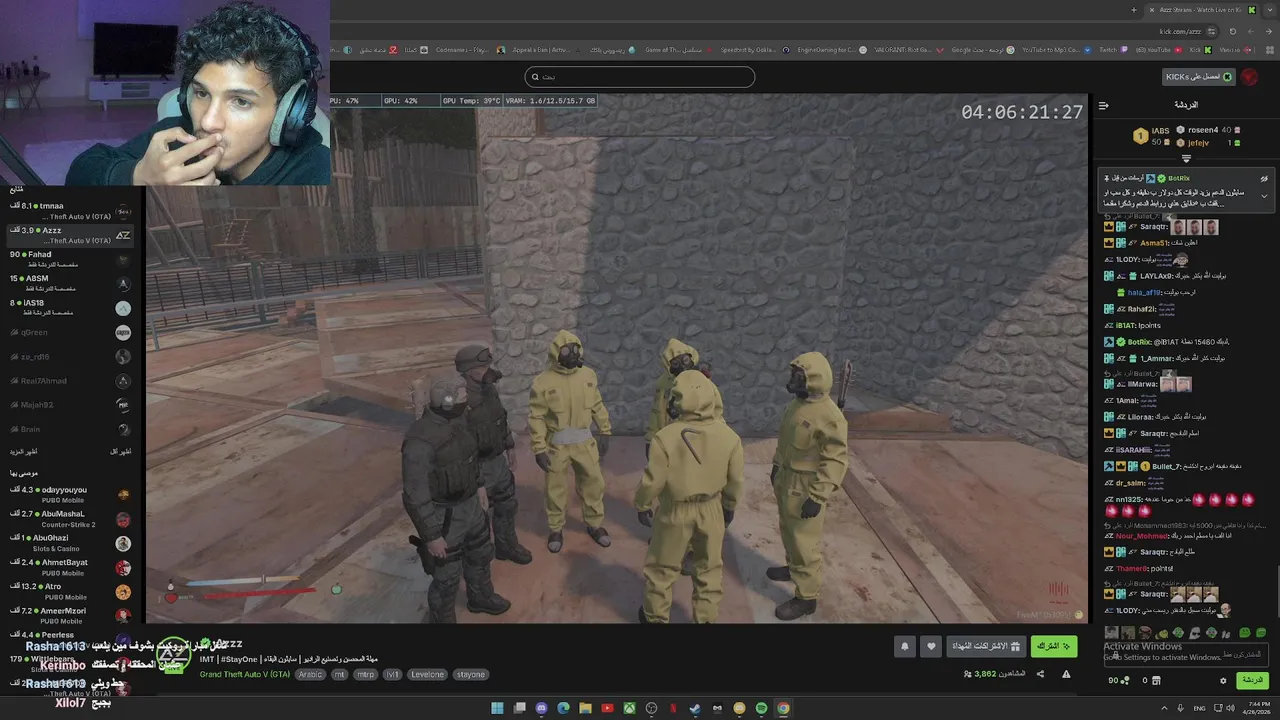Open Fahad channel in sidebar
This screenshot has height=720, width=1280.
click(70, 259)
